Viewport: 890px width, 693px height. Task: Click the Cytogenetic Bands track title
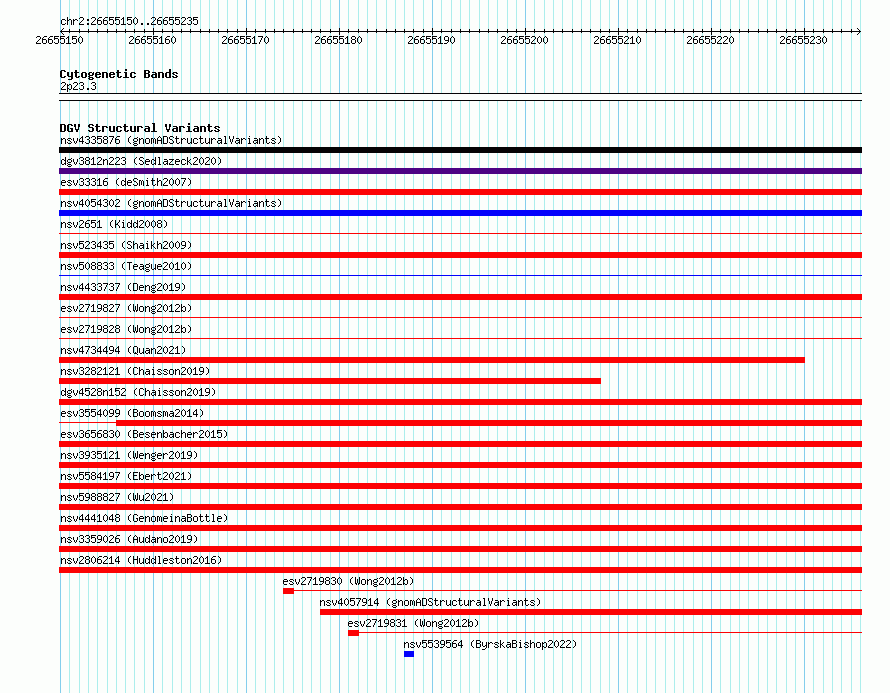pyautogui.click(x=119, y=74)
